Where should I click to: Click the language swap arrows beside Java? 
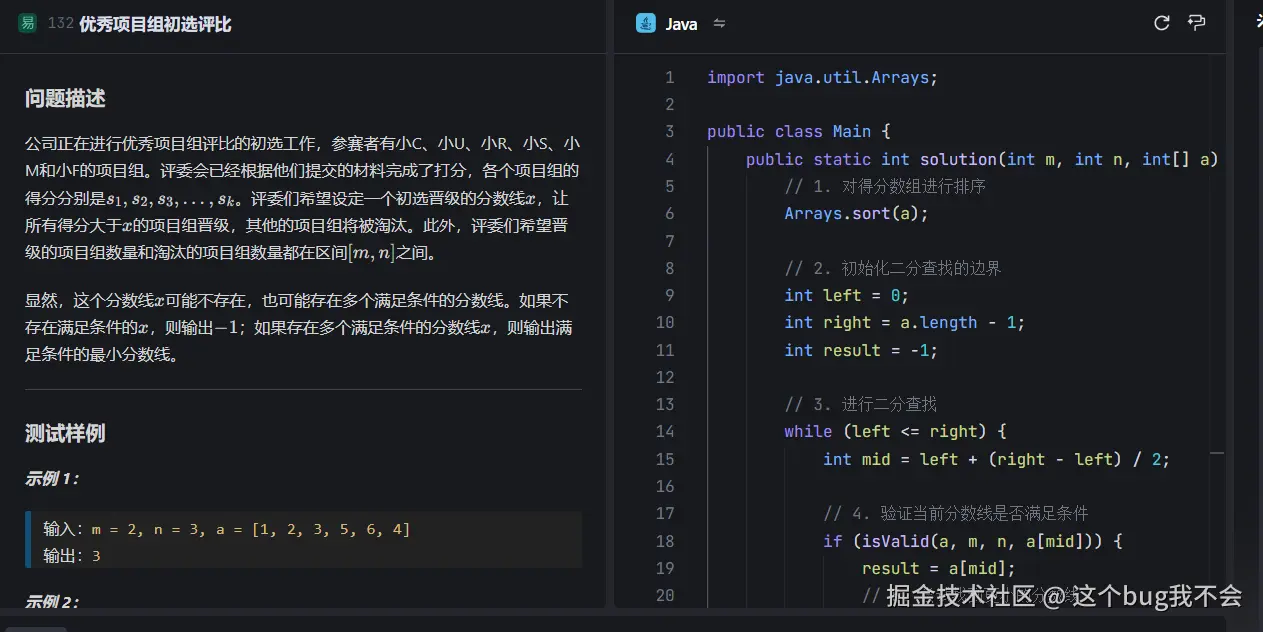coord(719,23)
